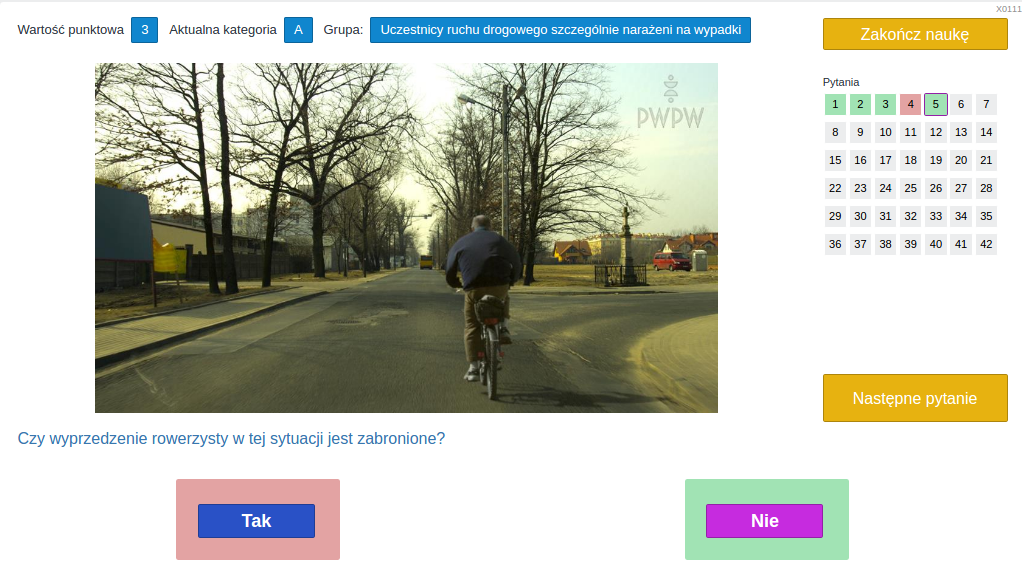The height and width of the screenshot is (565, 1022).
Task: Jump to question 22
Action: tap(835, 188)
